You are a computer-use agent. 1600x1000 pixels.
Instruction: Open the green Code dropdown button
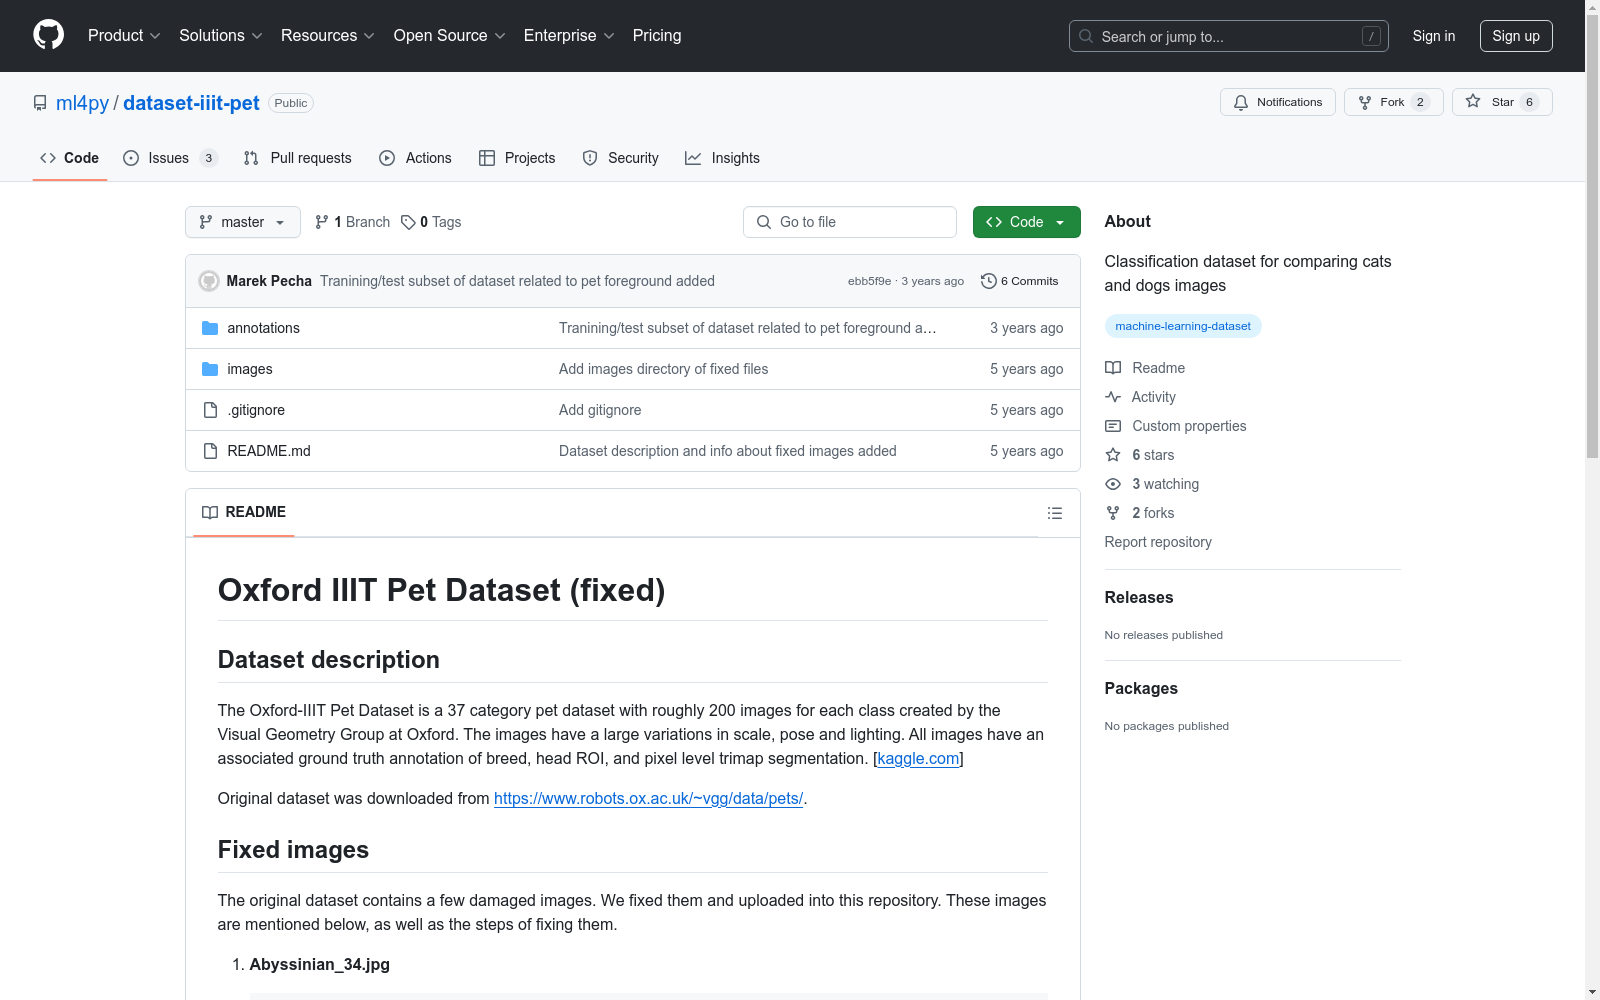click(x=1026, y=222)
